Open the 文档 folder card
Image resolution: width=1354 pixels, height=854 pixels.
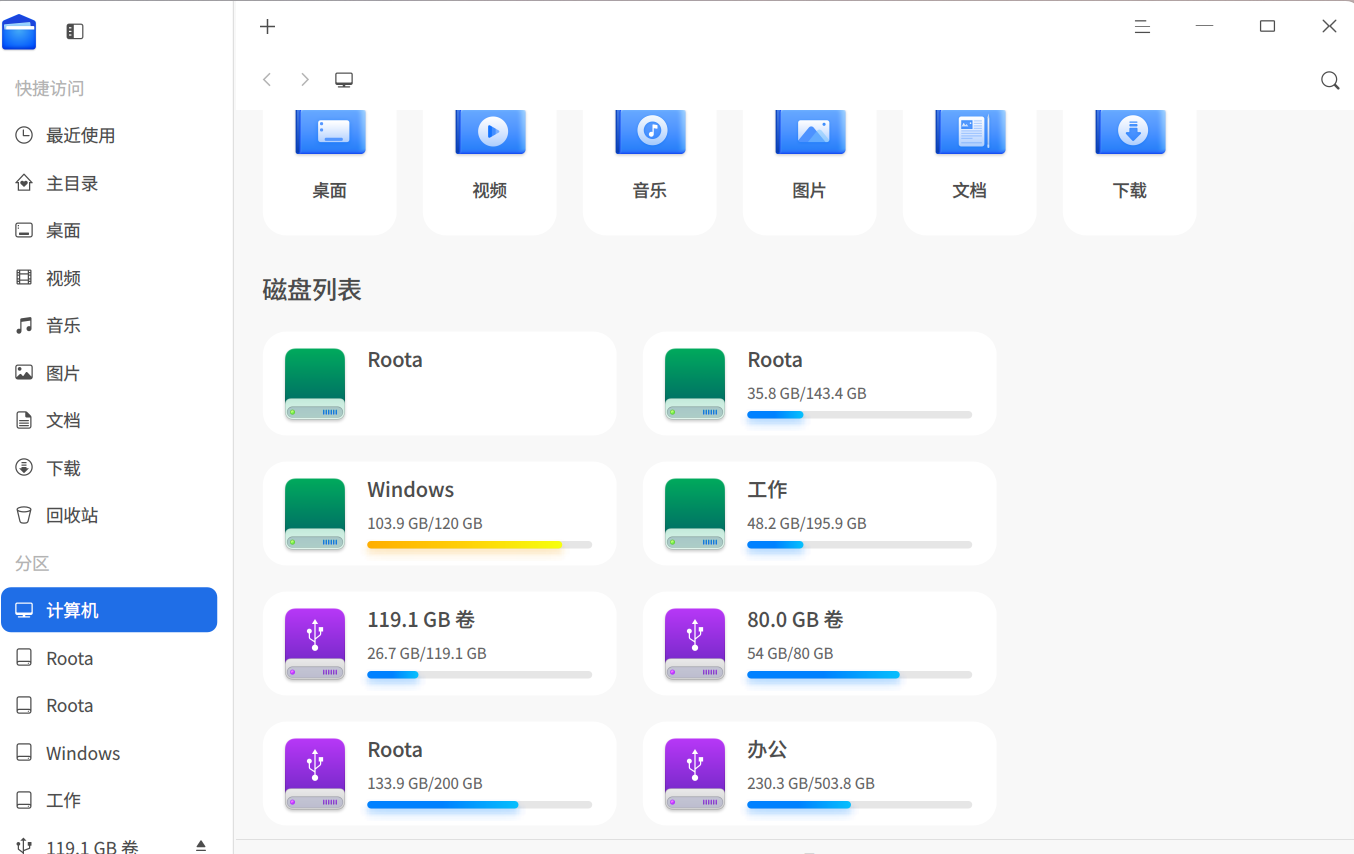pyautogui.click(x=970, y=172)
